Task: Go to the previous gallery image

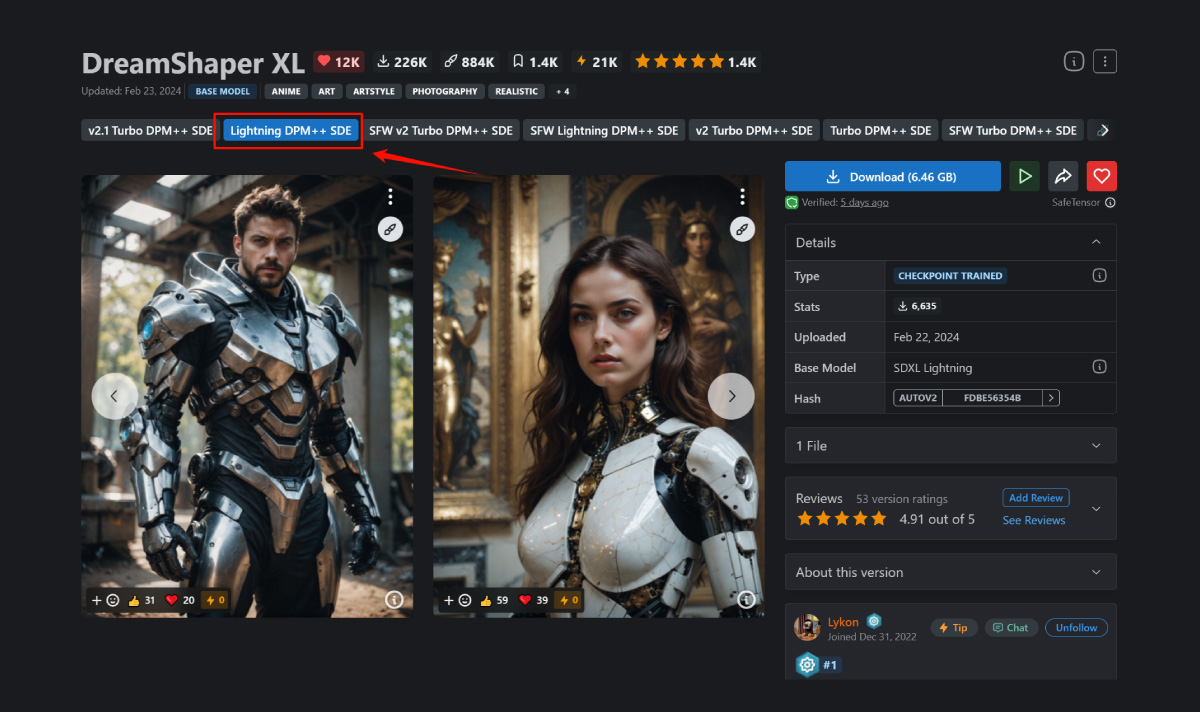Action: pyautogui.click(x=115, y=396)
